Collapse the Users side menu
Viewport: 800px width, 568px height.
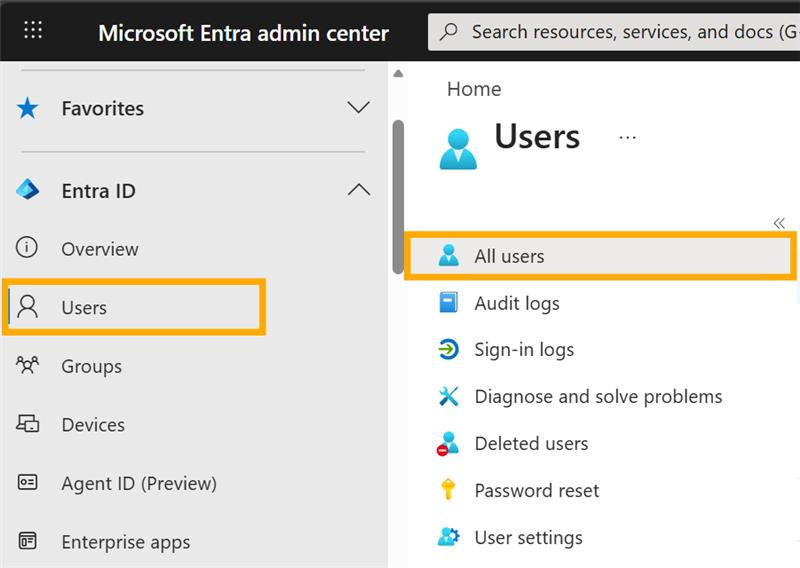coord(779,223)
